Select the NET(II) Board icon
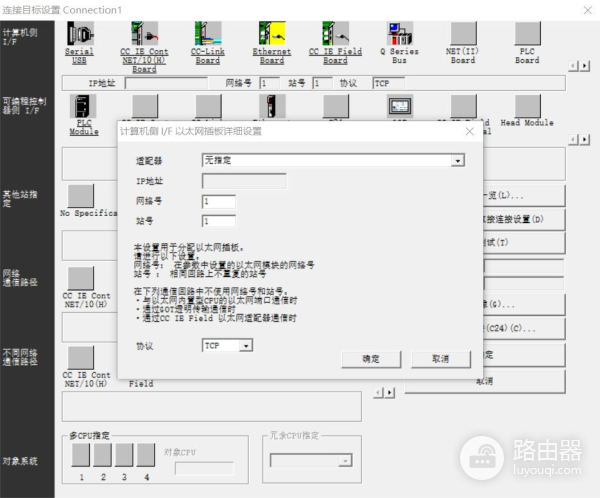Screen dimensions: 600x498 (463, 34)
